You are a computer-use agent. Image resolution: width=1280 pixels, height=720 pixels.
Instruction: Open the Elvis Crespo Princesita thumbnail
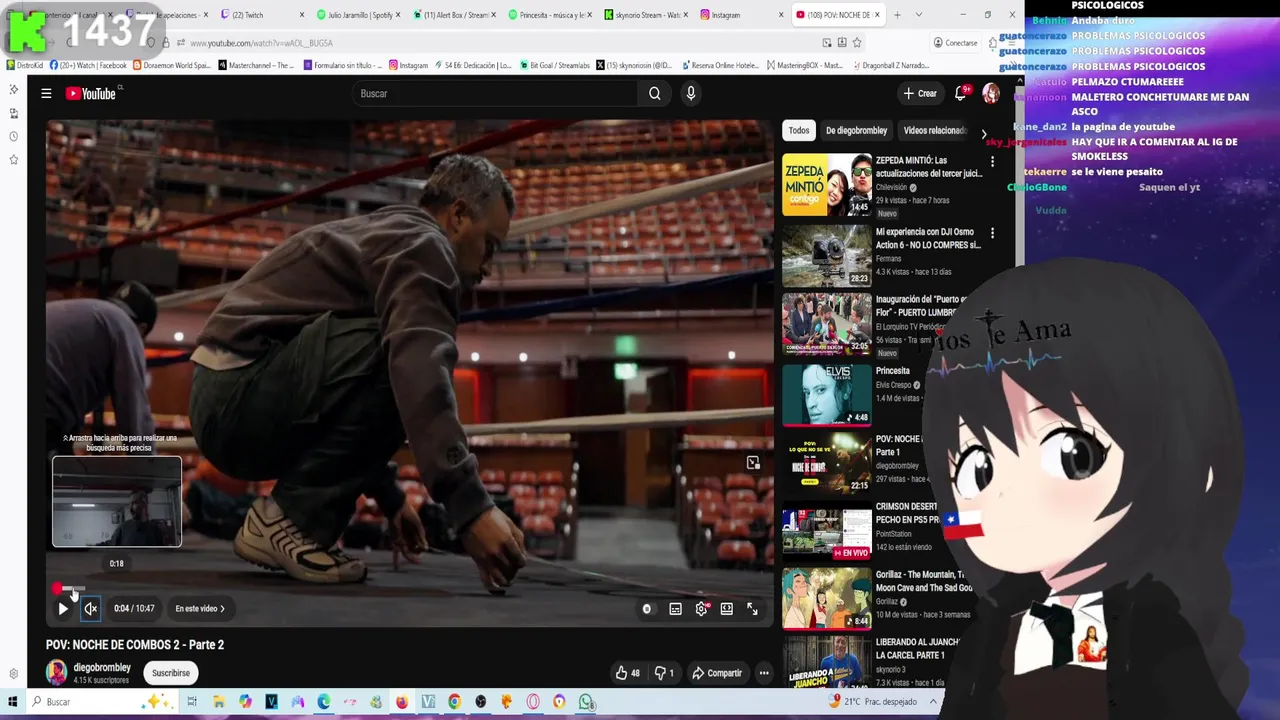pyautogui.click(x=827, y=395)
